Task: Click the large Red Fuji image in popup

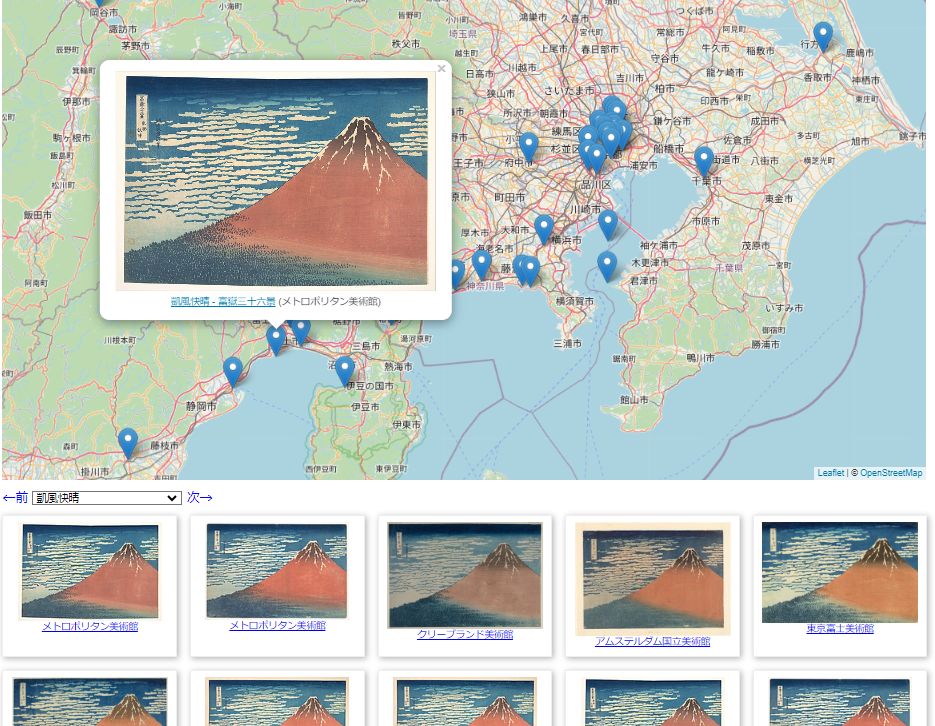Action: coord(276,181)
